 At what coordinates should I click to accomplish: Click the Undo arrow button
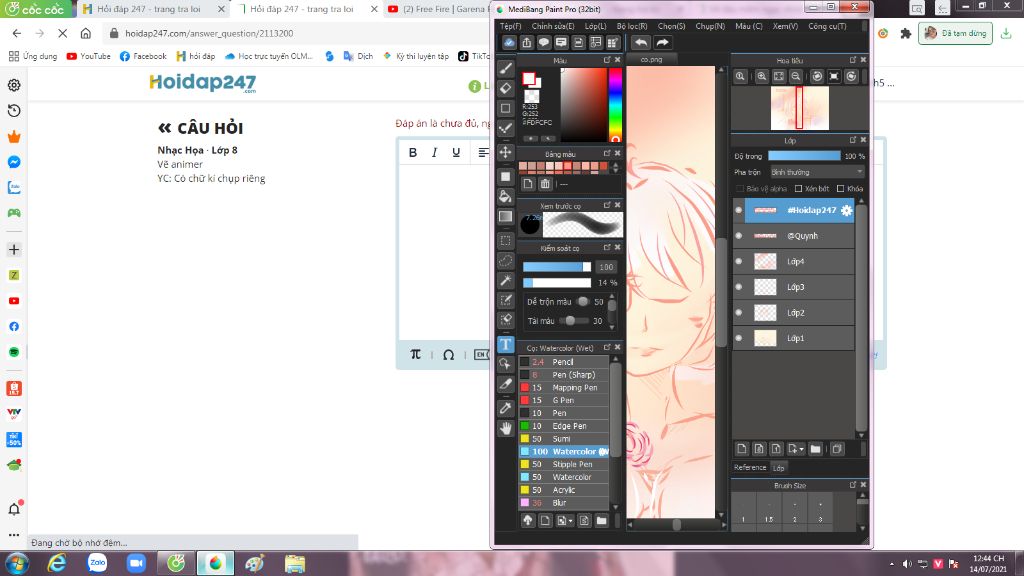641,42
